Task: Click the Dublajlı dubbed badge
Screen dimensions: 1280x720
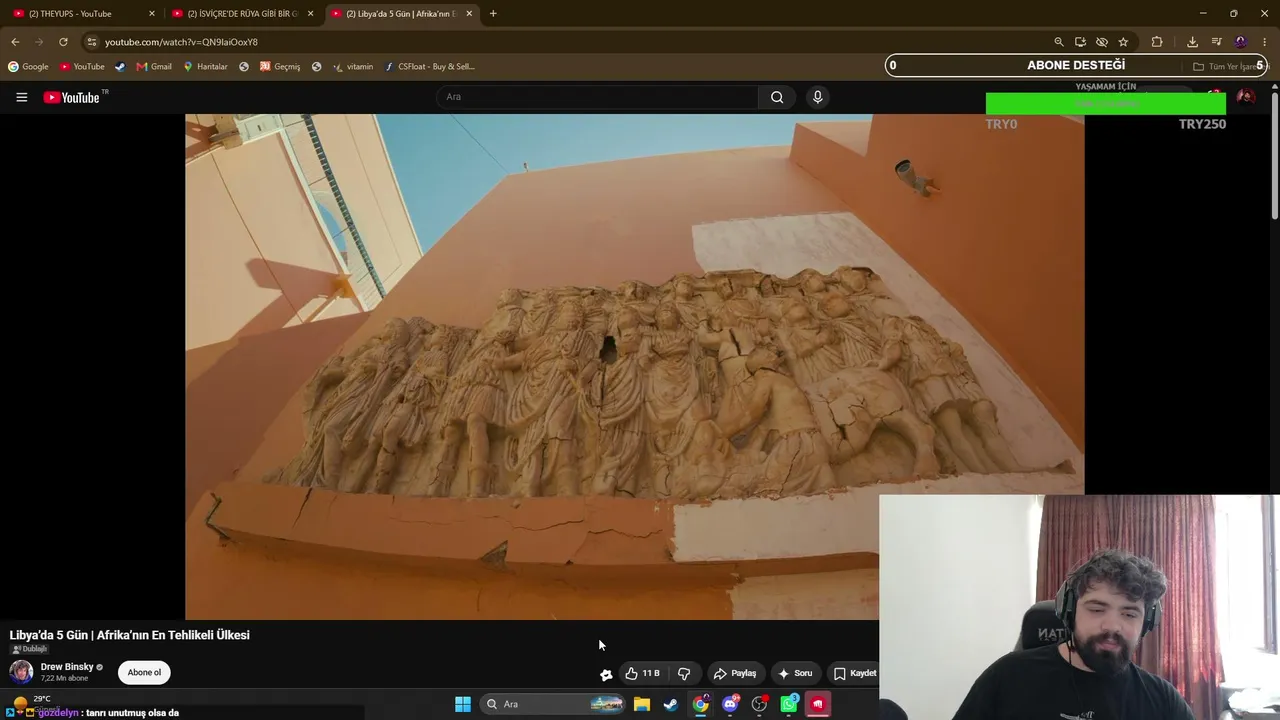Action: coord(30,649)
